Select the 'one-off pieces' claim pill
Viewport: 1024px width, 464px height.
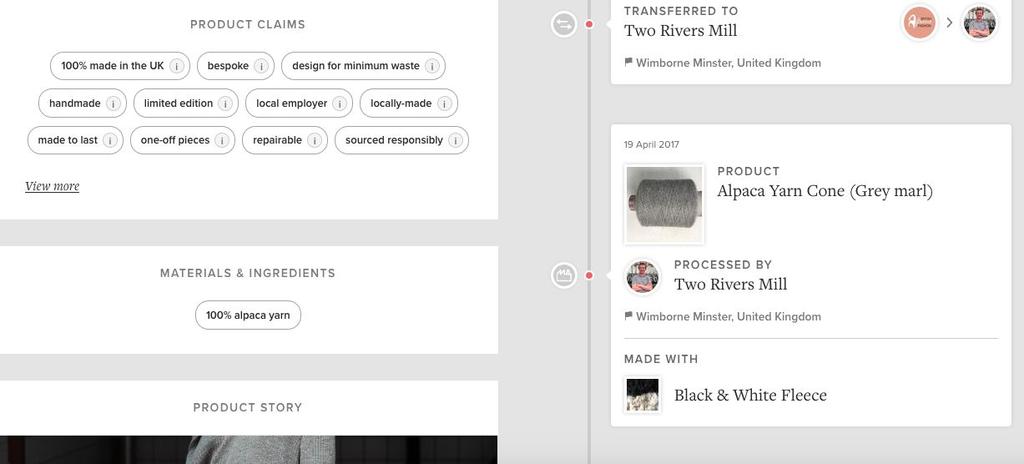coord(182,141)
